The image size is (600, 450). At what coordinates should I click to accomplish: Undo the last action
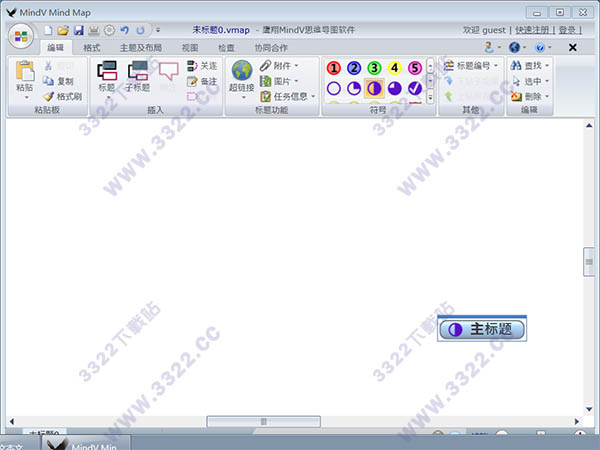(125, 30)
